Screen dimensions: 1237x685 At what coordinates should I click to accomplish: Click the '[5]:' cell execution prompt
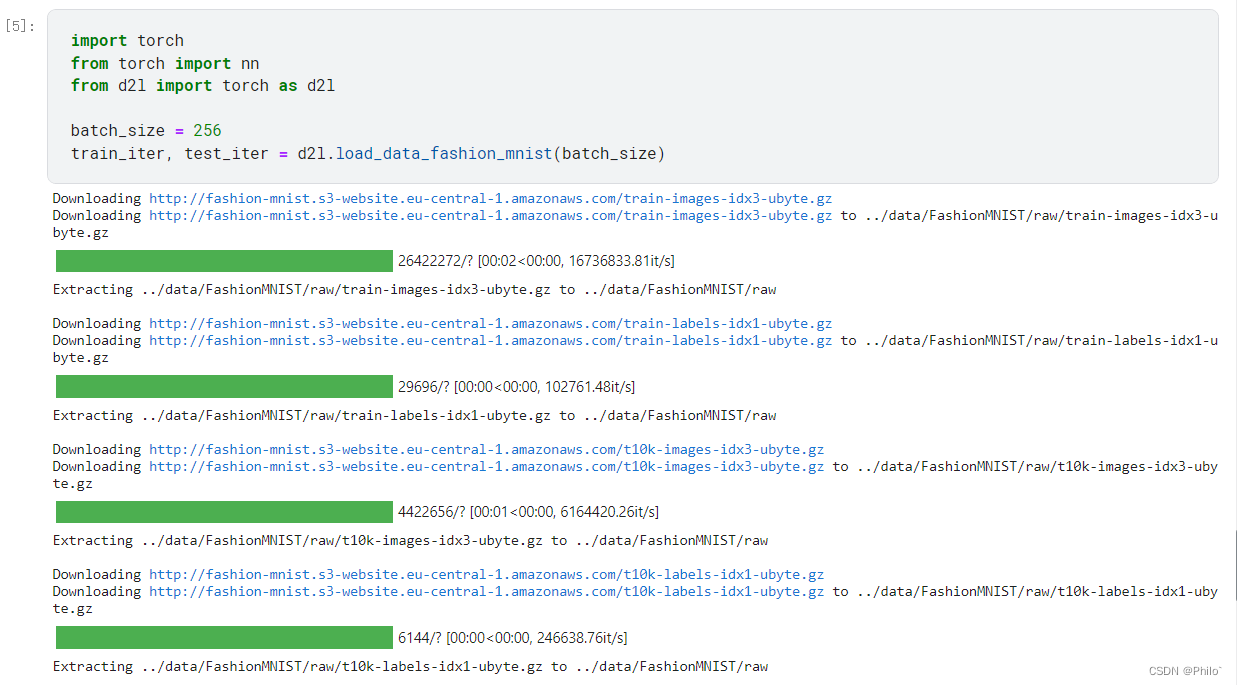pyautogui.click(x=21, y=26)
